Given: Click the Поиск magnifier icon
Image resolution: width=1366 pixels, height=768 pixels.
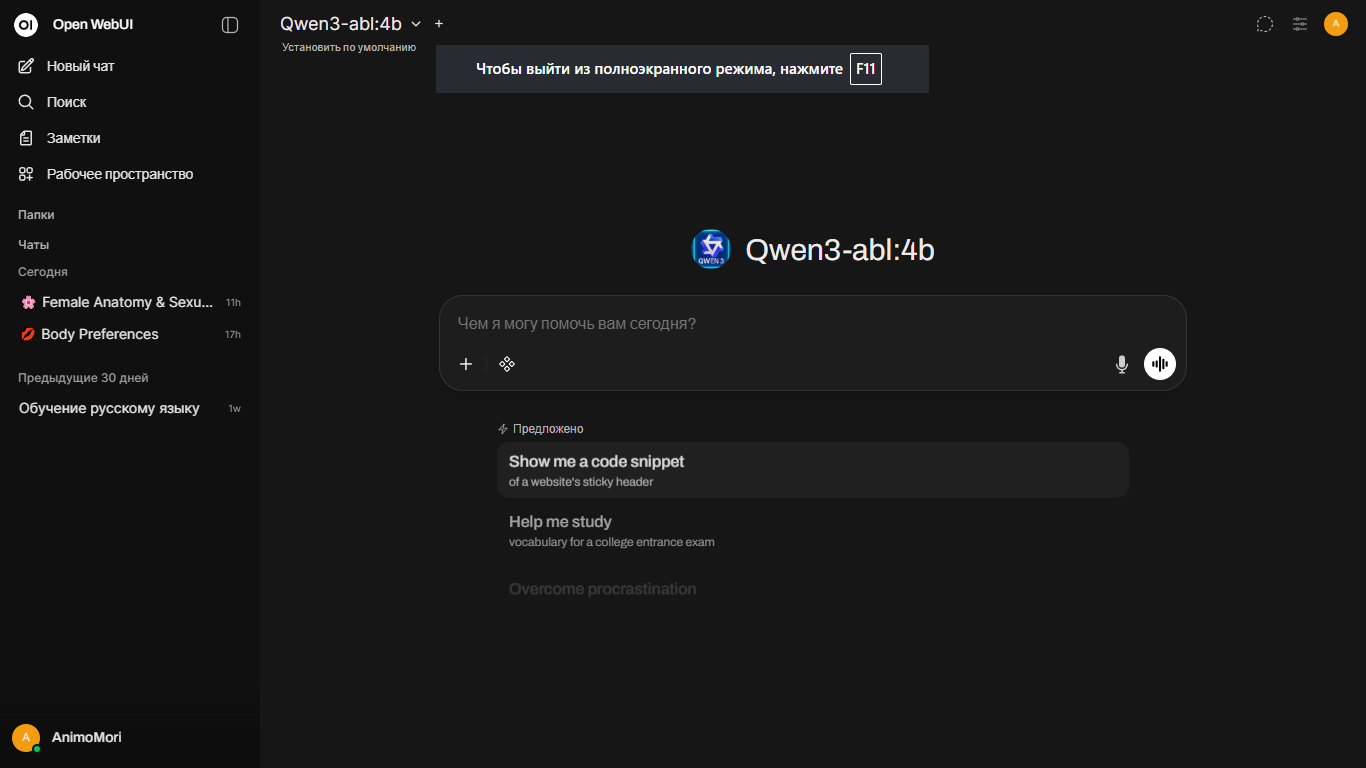Looking at the screenshot, I should point(27,102).
